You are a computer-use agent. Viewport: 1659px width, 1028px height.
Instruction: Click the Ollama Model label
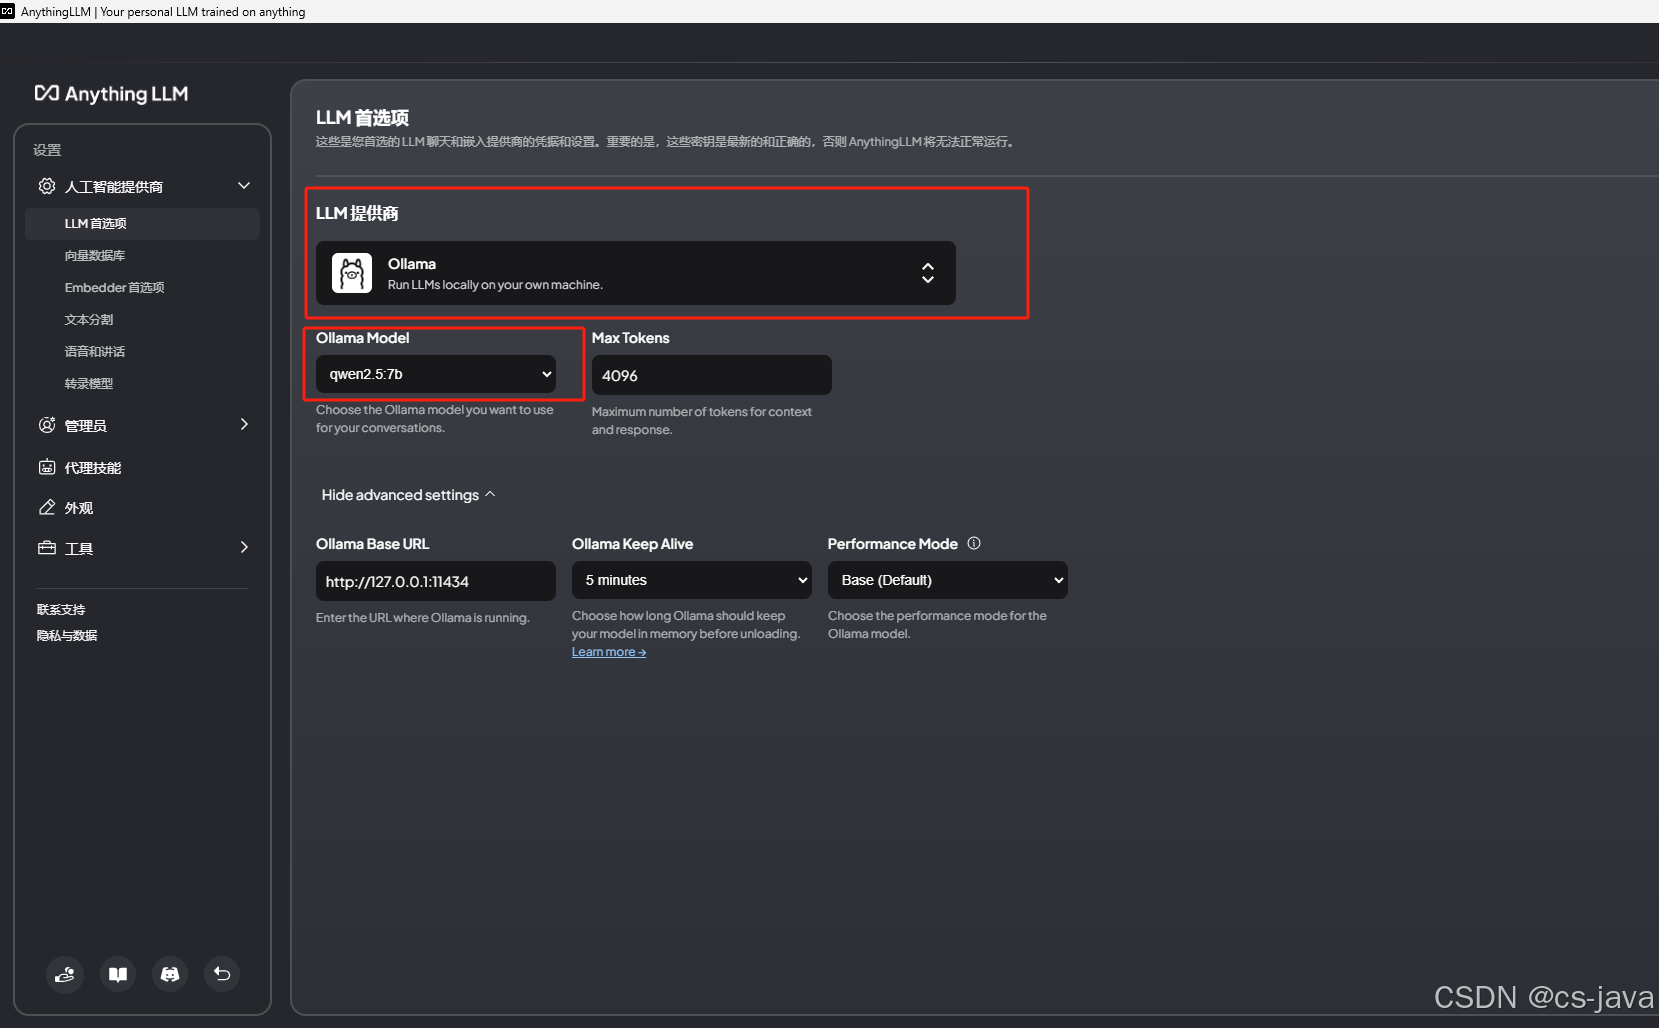click(363, 338)
